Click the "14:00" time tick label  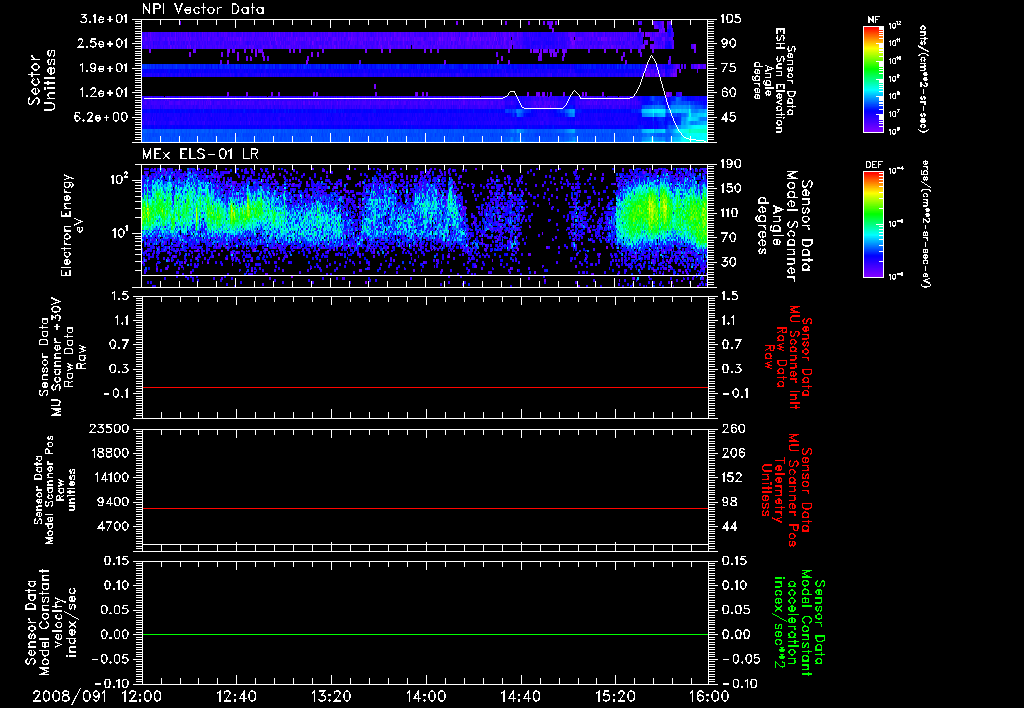pyautogui.click(x=426, y=697)
